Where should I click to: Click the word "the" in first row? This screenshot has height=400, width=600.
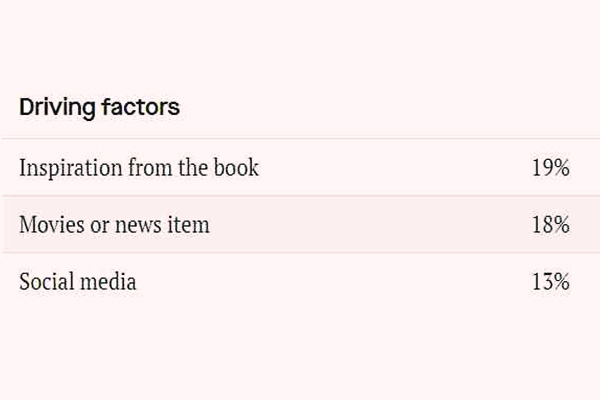pos(192,168)
